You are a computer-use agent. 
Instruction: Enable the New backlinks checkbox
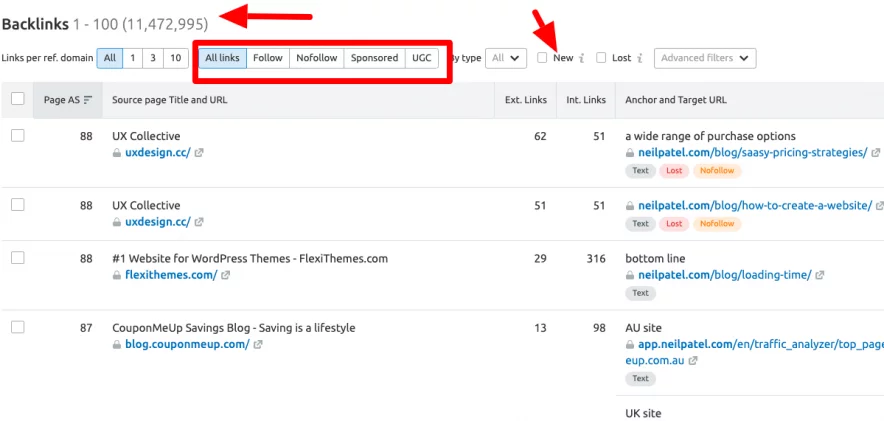[542, 57]
